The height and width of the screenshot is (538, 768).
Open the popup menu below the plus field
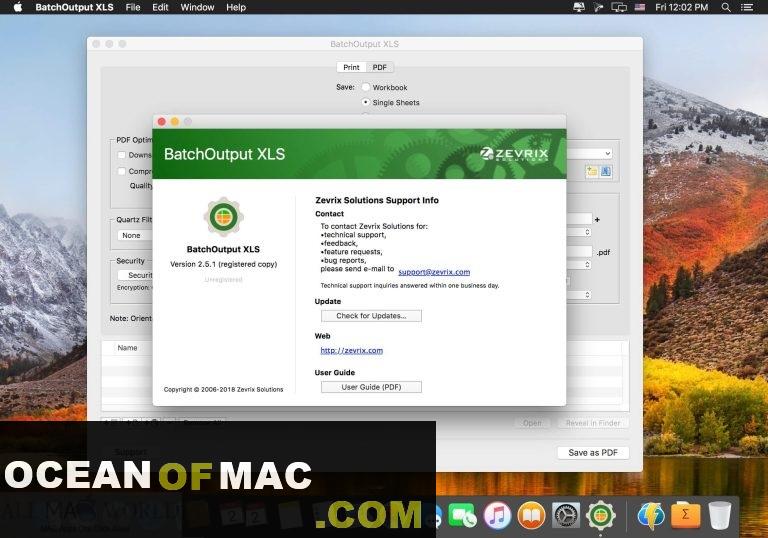click(579, 232)
